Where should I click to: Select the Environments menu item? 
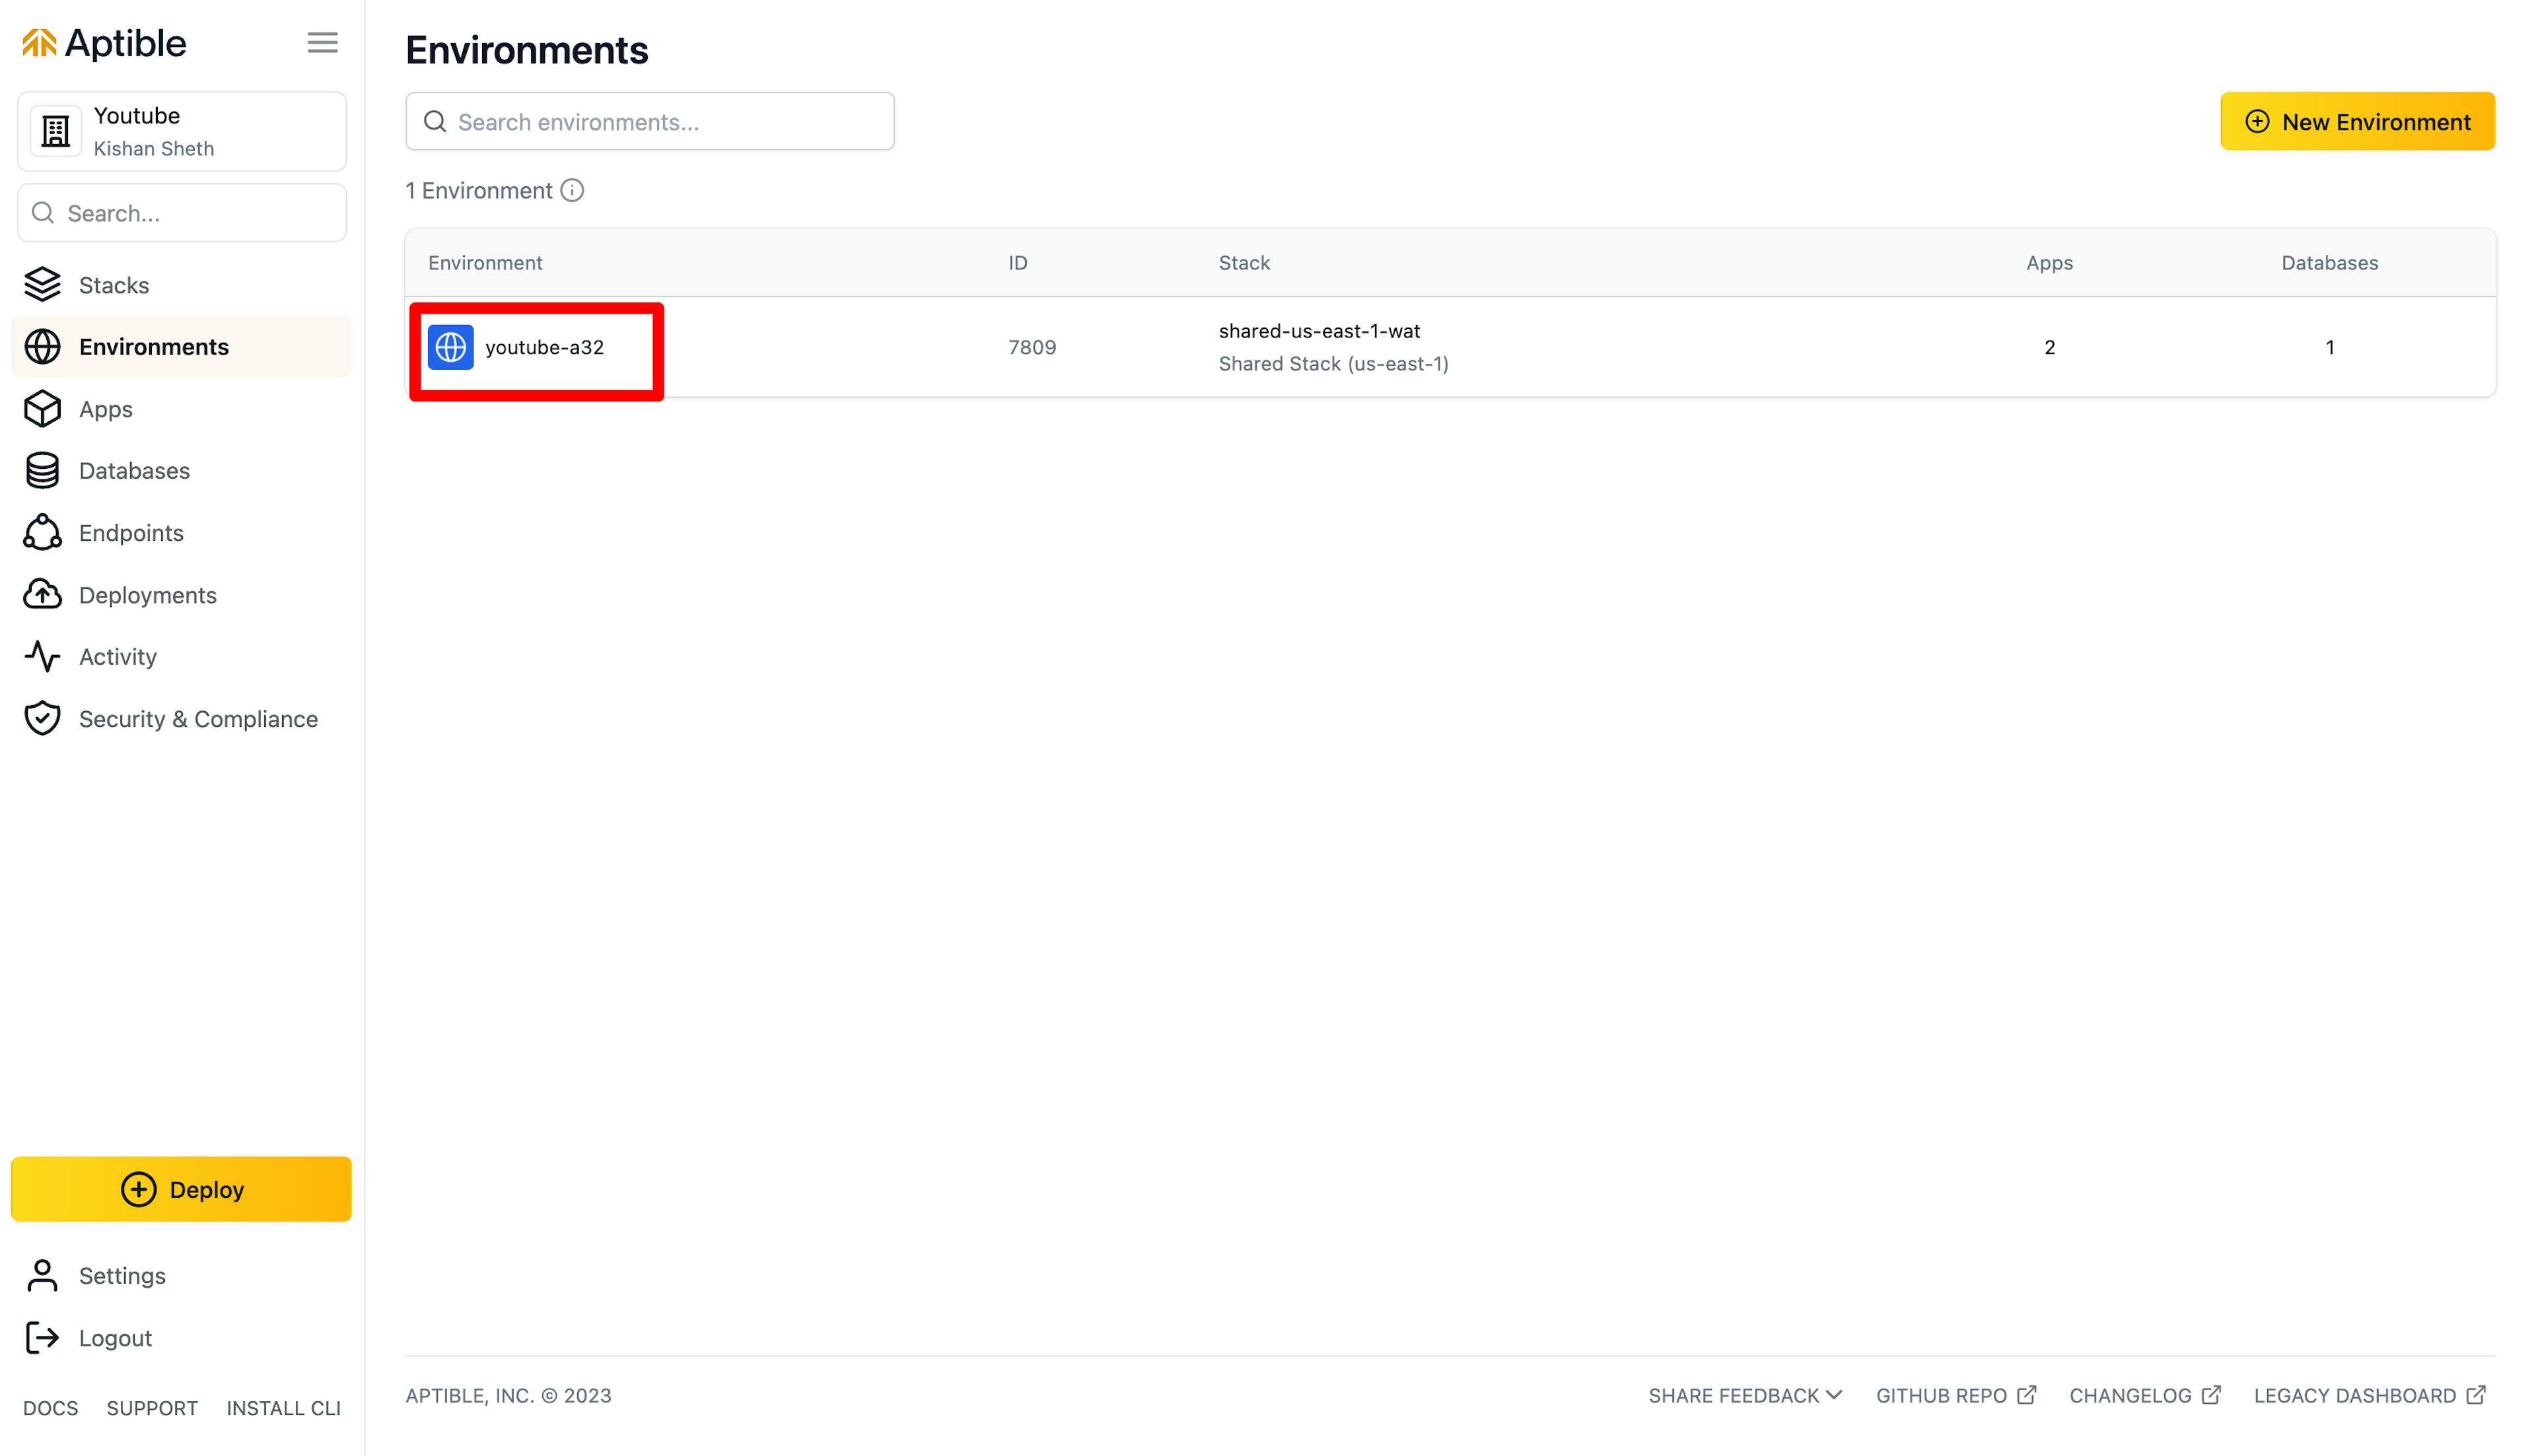point(153,347)
